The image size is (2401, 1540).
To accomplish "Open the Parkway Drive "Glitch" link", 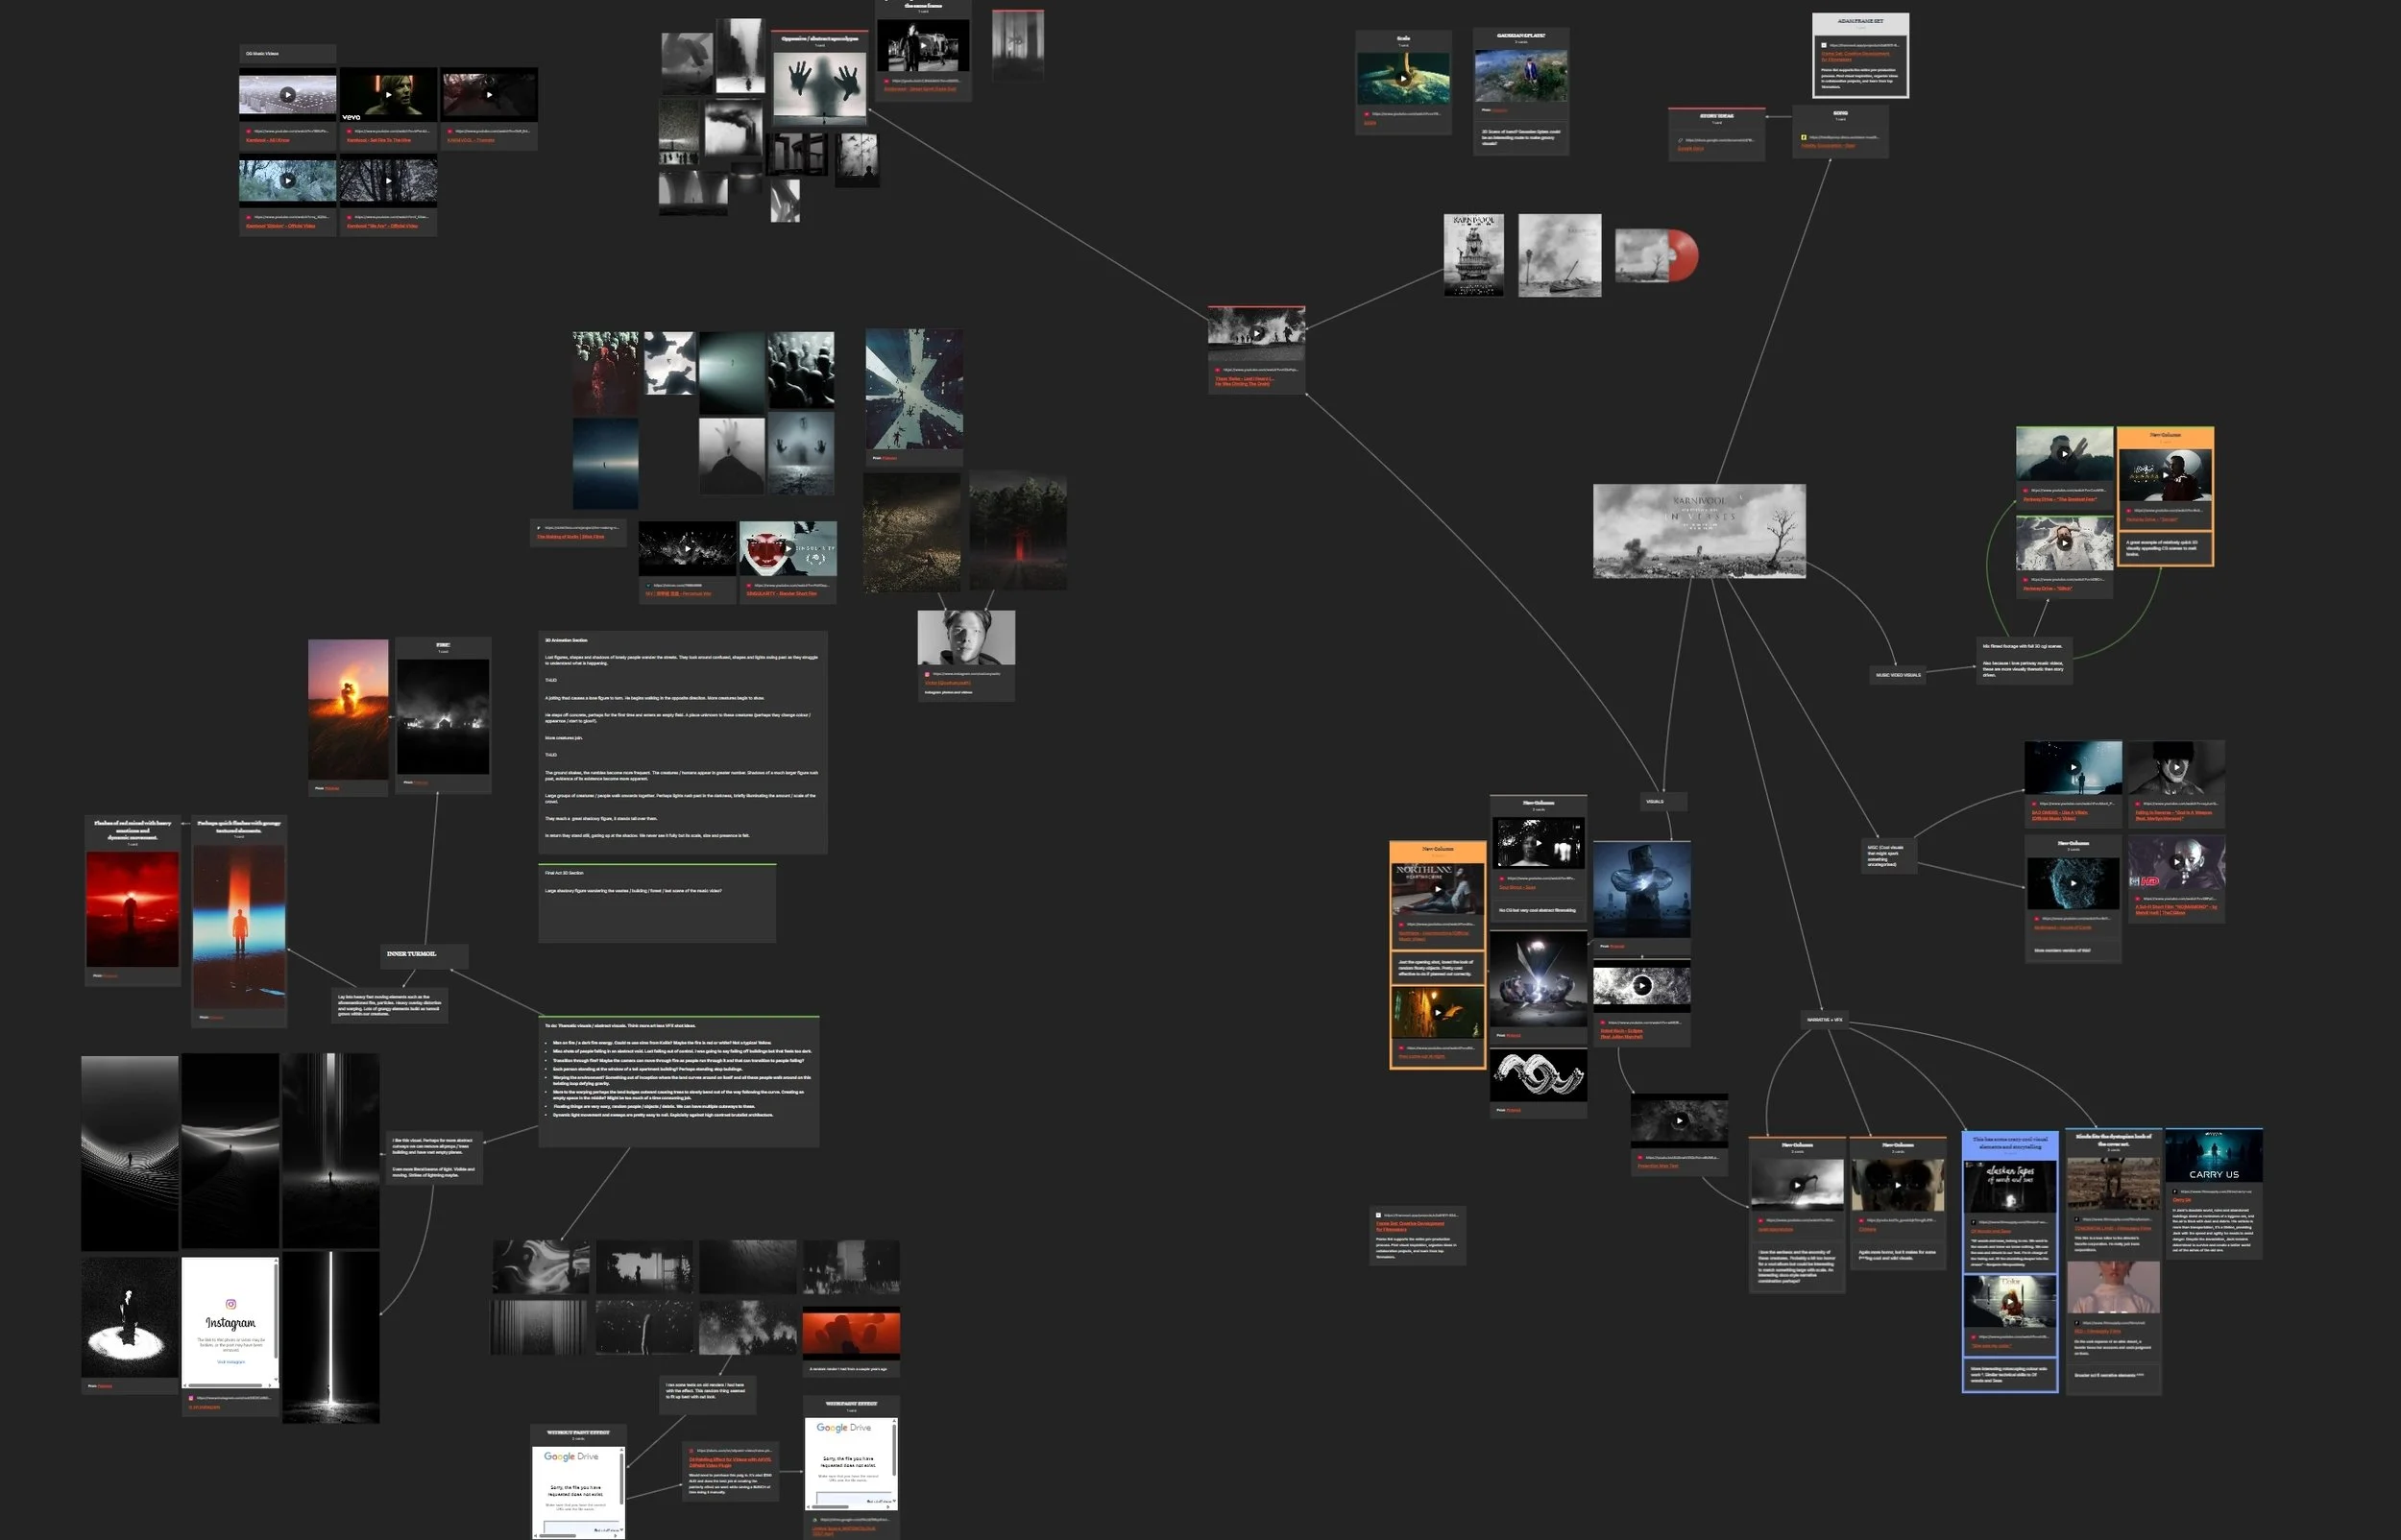I will pyautogui.click(x=2047, y=589).
